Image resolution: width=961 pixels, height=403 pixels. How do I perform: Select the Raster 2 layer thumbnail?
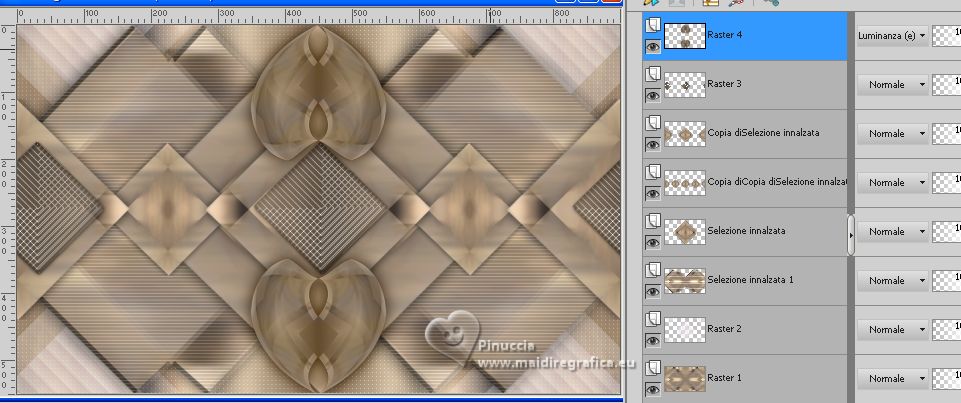(x=685, y=330)
